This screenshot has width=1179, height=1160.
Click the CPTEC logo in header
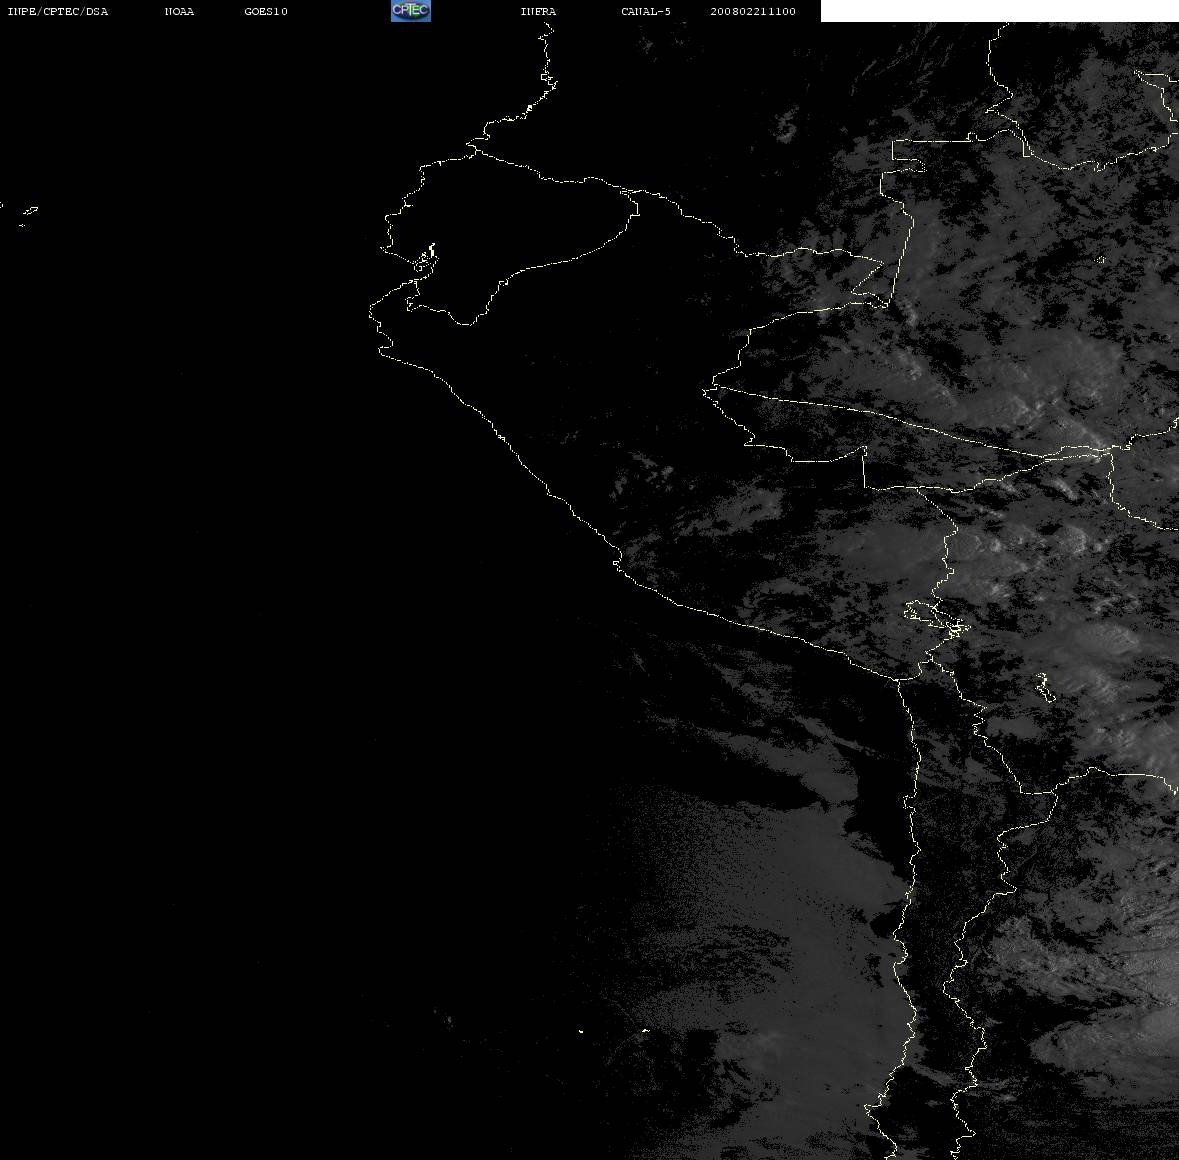tap(411, 11)
